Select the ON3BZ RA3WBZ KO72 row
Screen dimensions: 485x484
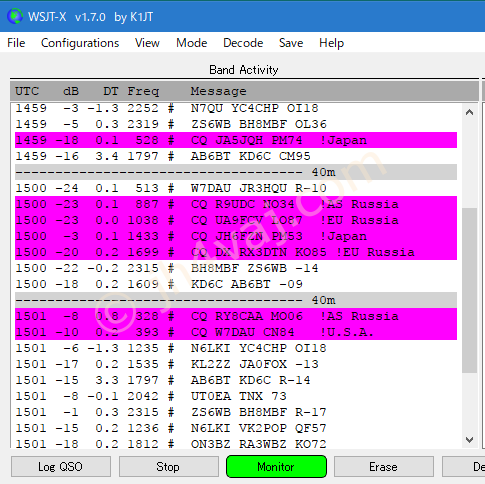(236, 443)
